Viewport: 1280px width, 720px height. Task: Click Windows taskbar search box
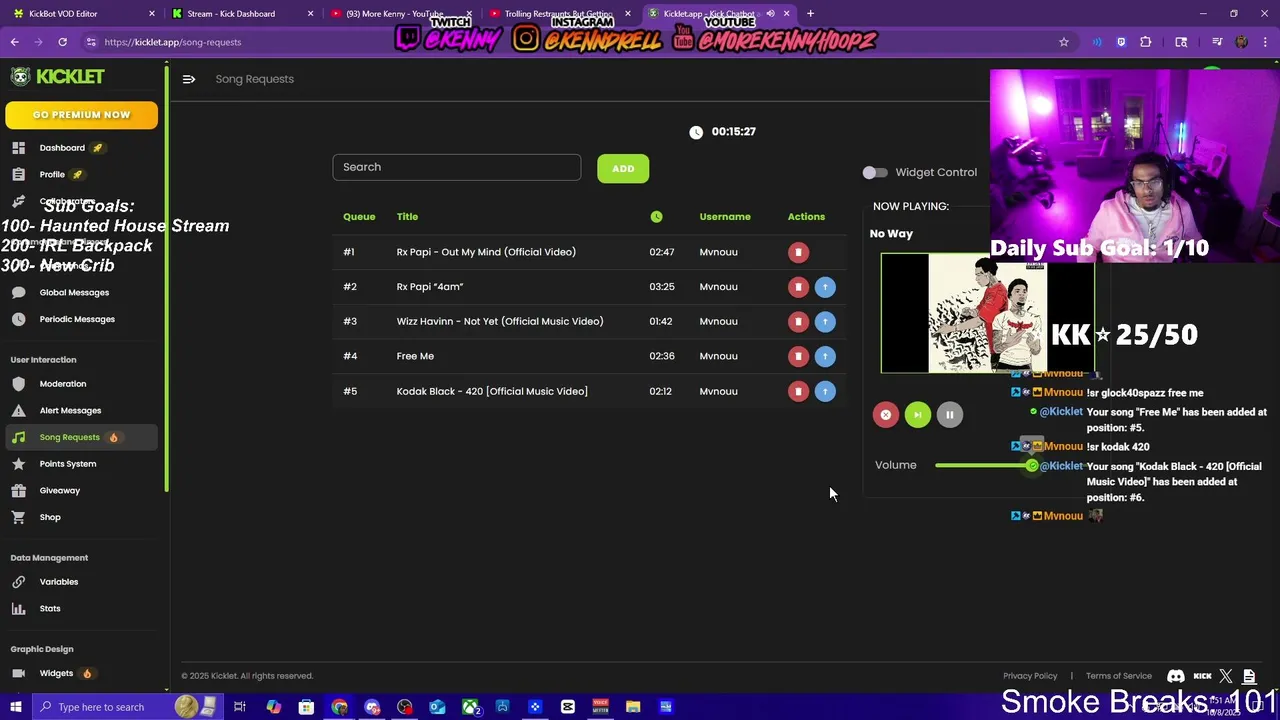[127, 707]
